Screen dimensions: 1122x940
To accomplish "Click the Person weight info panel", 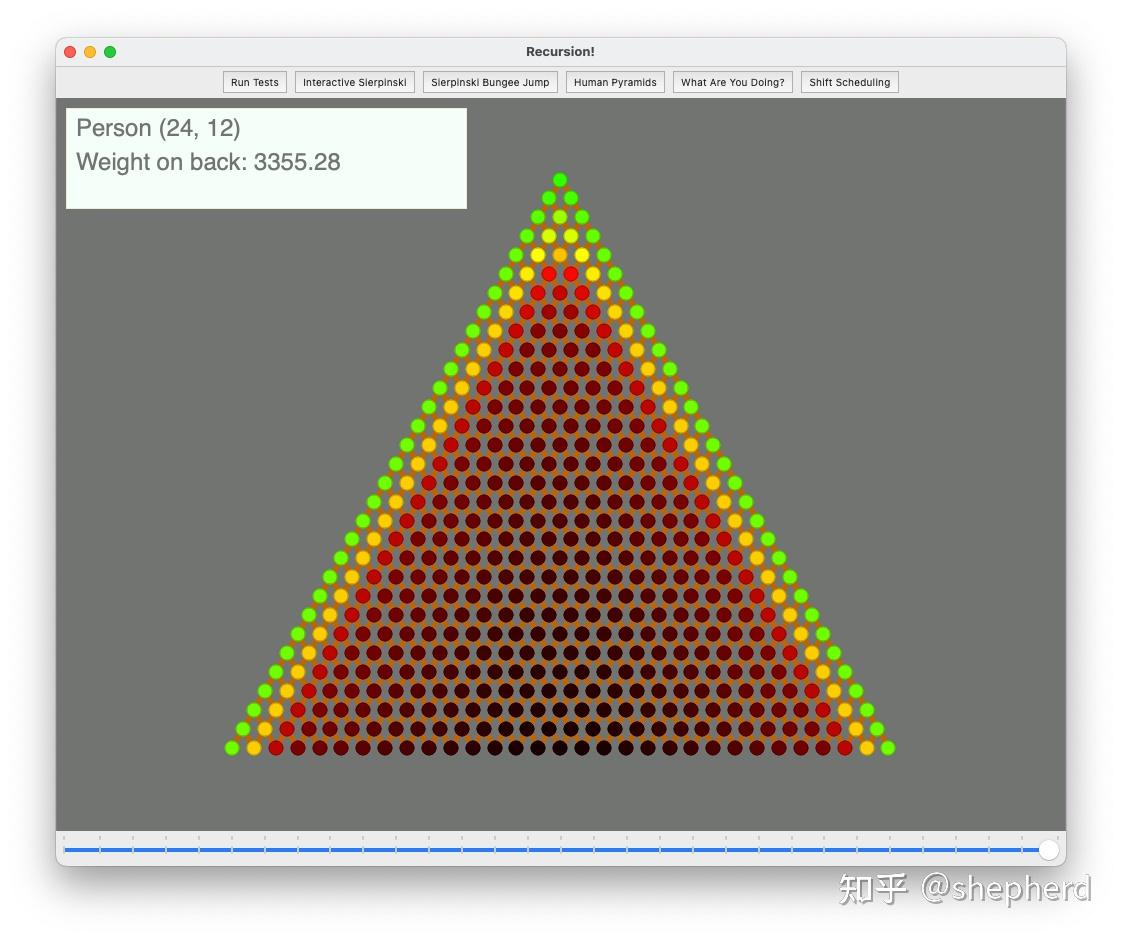I will click(266, 157).
